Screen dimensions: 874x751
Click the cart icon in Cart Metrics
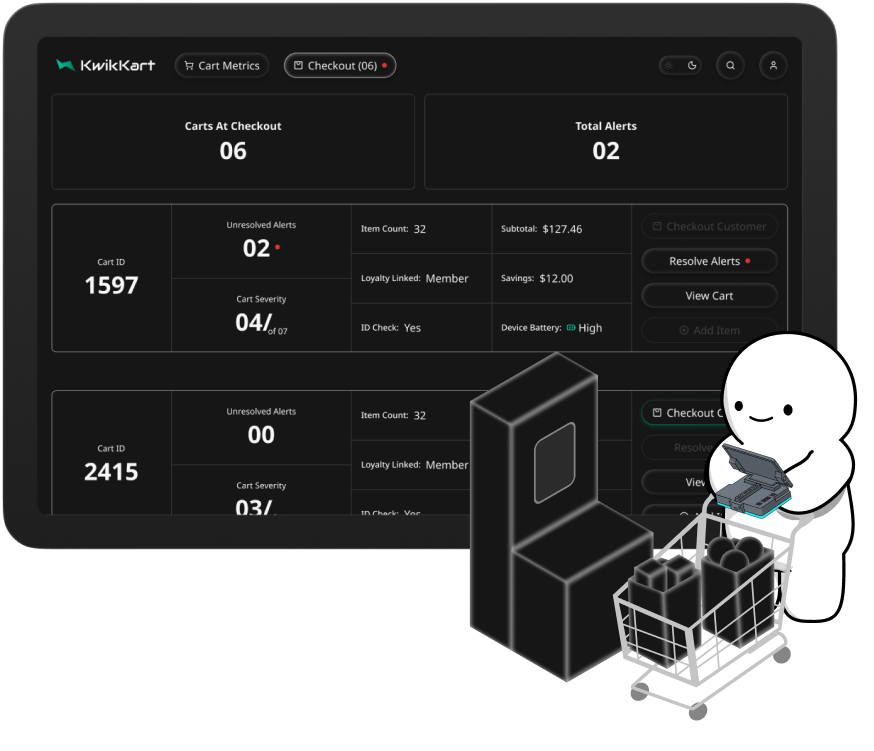click(x=189, y=66)
